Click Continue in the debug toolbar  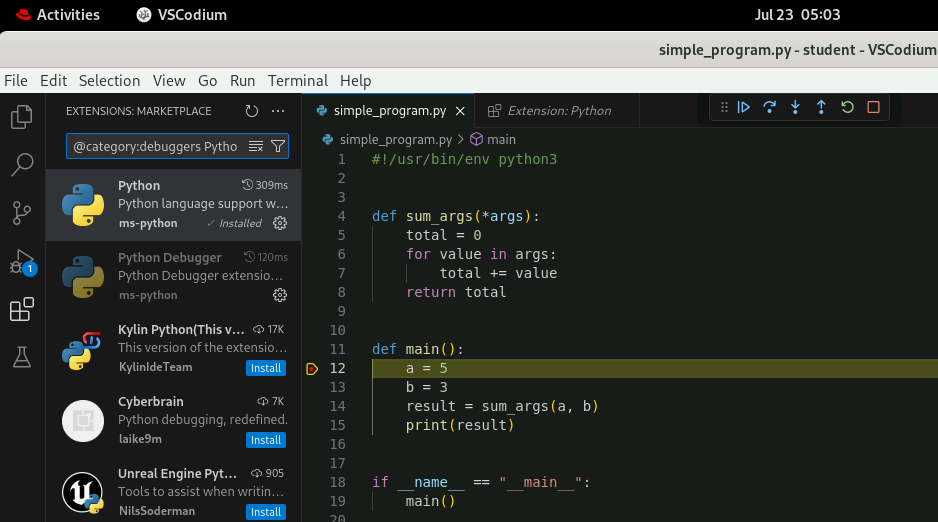click(744, 107)
